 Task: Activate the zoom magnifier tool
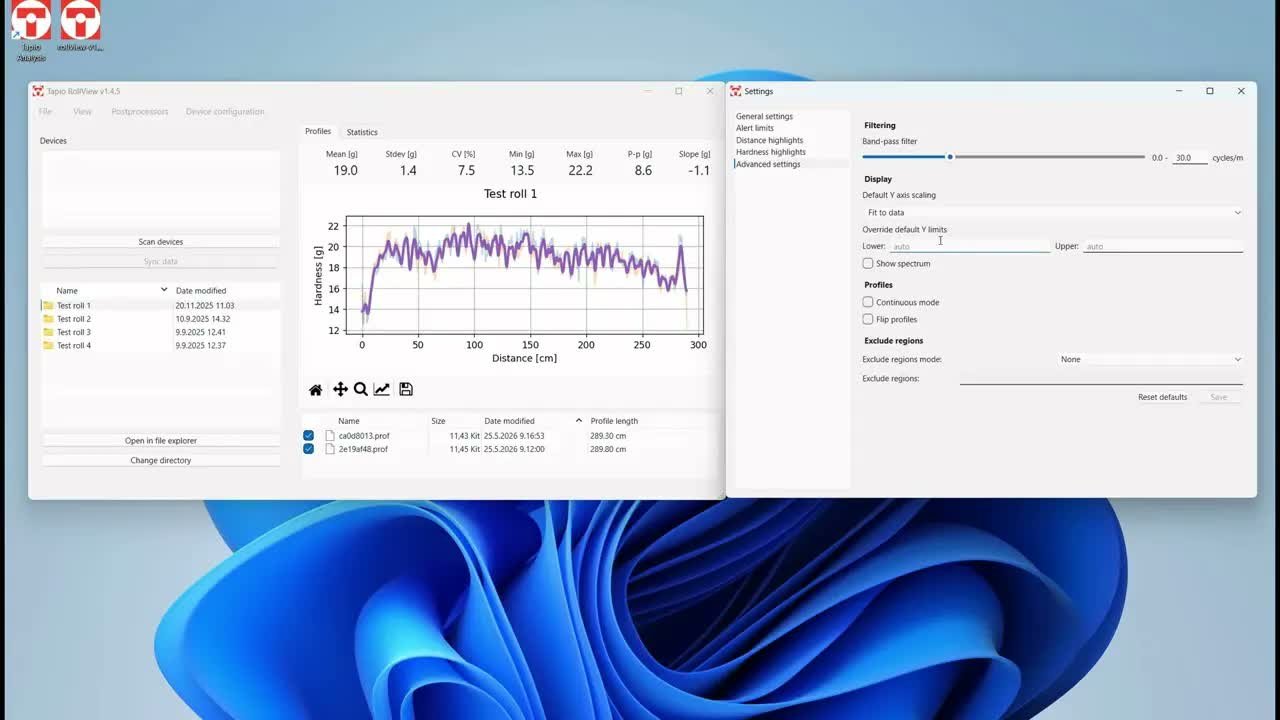(361, 389)
